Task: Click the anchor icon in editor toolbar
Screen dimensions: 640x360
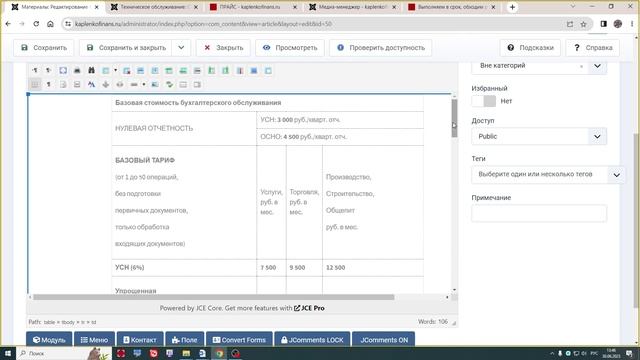Action: pos(106,84)
